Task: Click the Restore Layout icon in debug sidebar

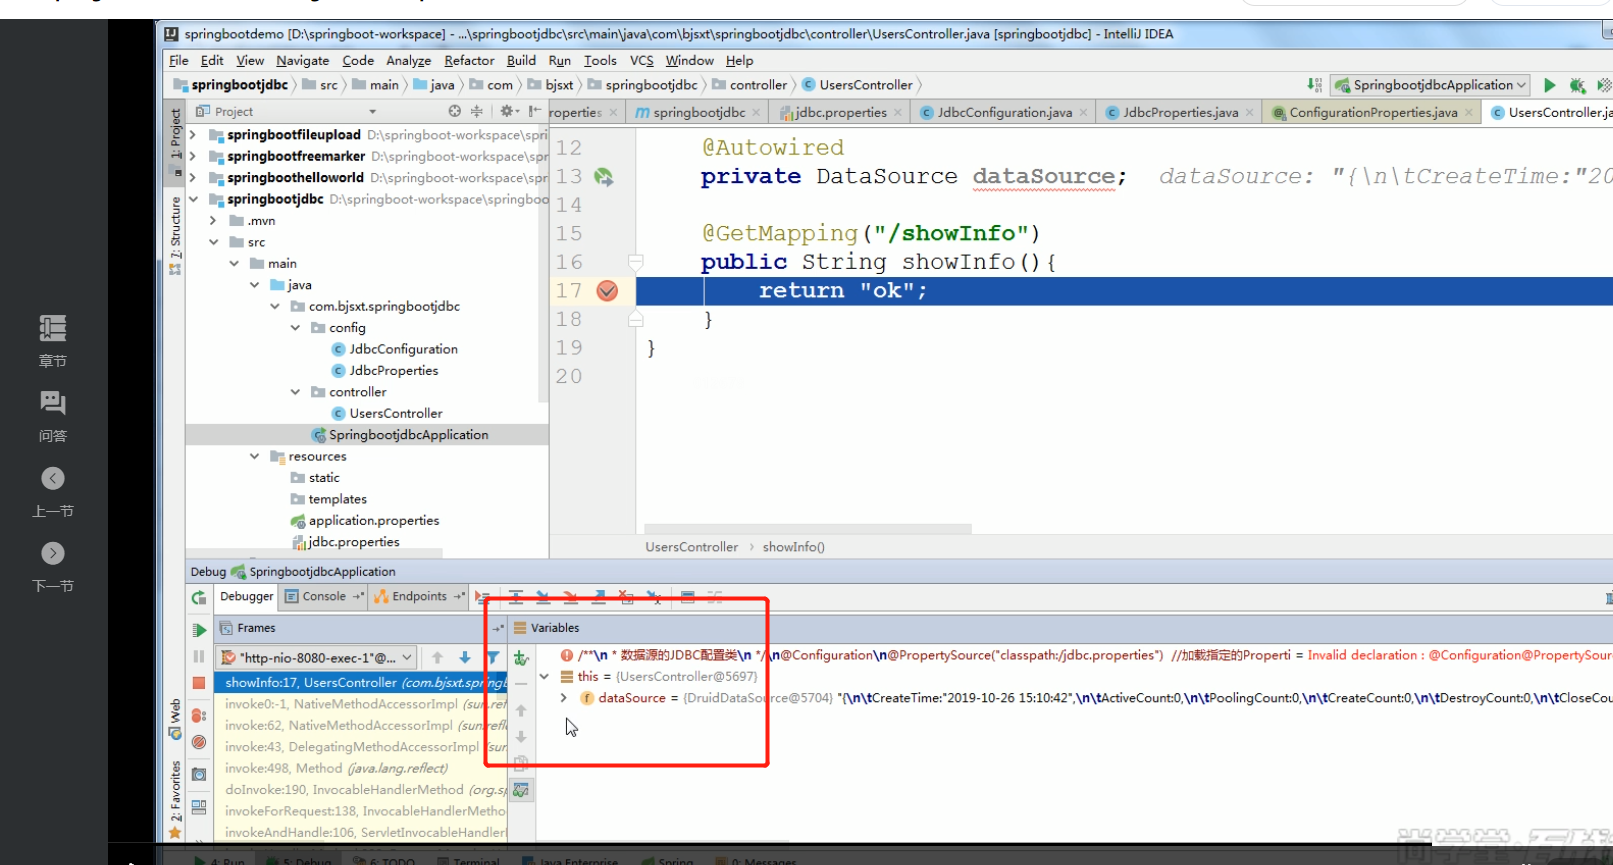Action: (x=199, y=806)
